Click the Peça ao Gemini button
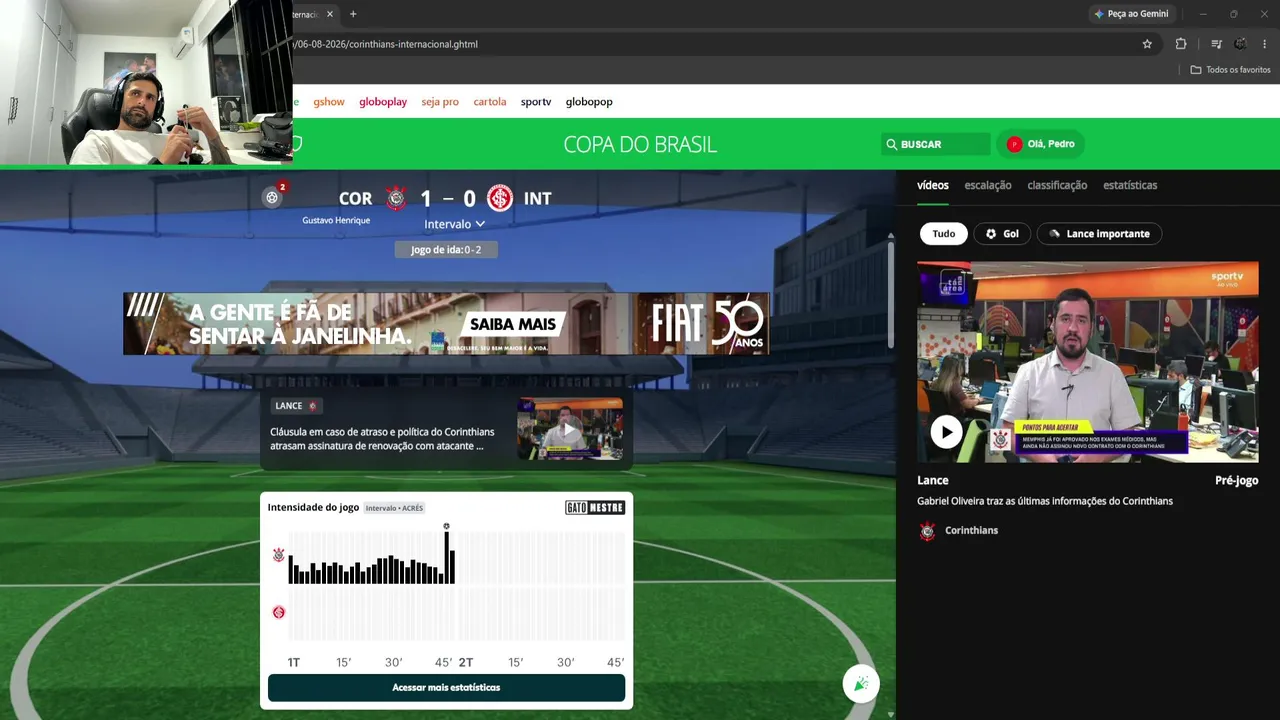 (x=1131, y=14)
